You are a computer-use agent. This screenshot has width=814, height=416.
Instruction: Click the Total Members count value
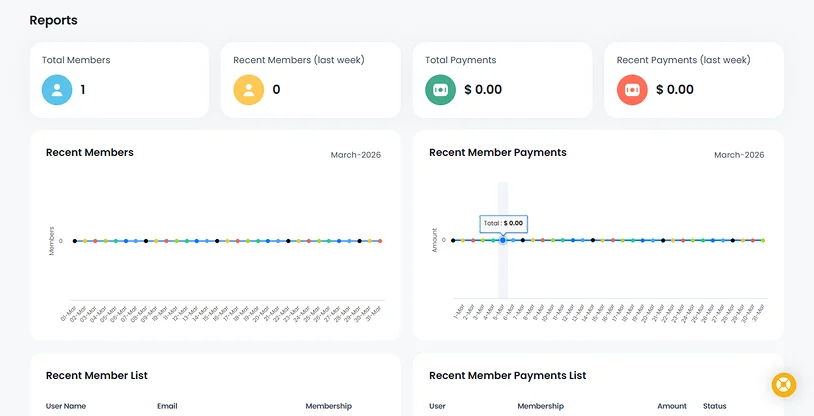[x=83, y=90]
